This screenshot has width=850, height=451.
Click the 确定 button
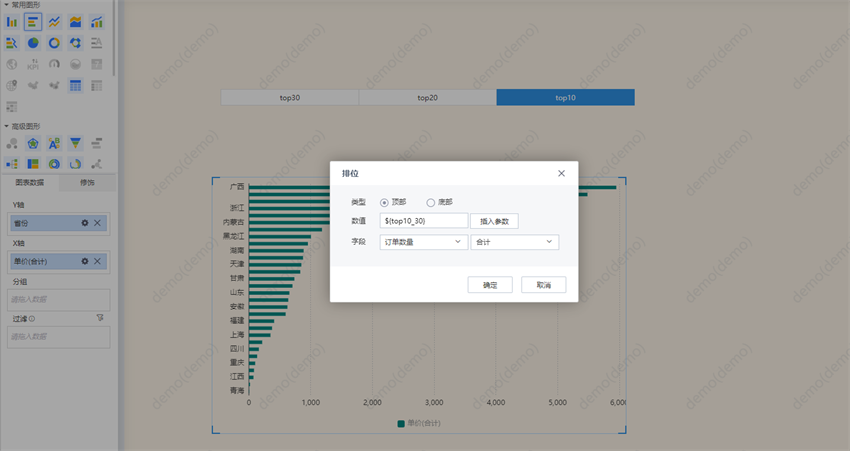pos(490,285)
